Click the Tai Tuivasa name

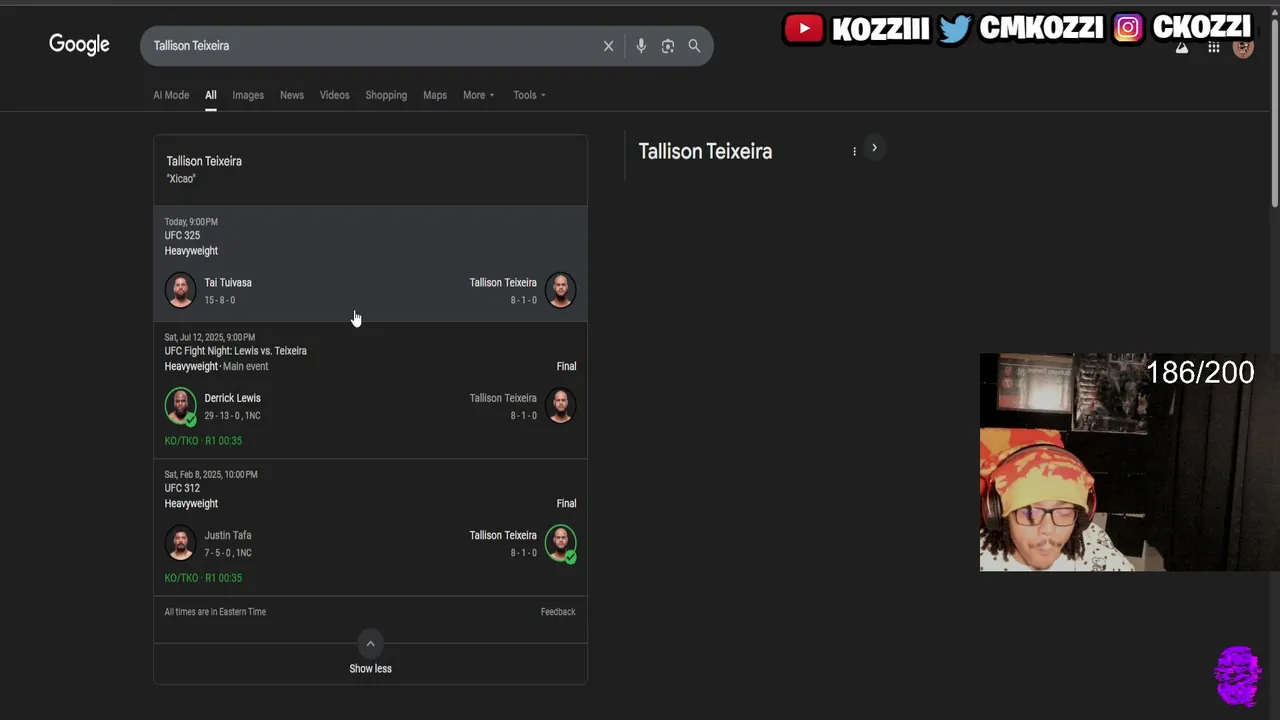(228, 283)
